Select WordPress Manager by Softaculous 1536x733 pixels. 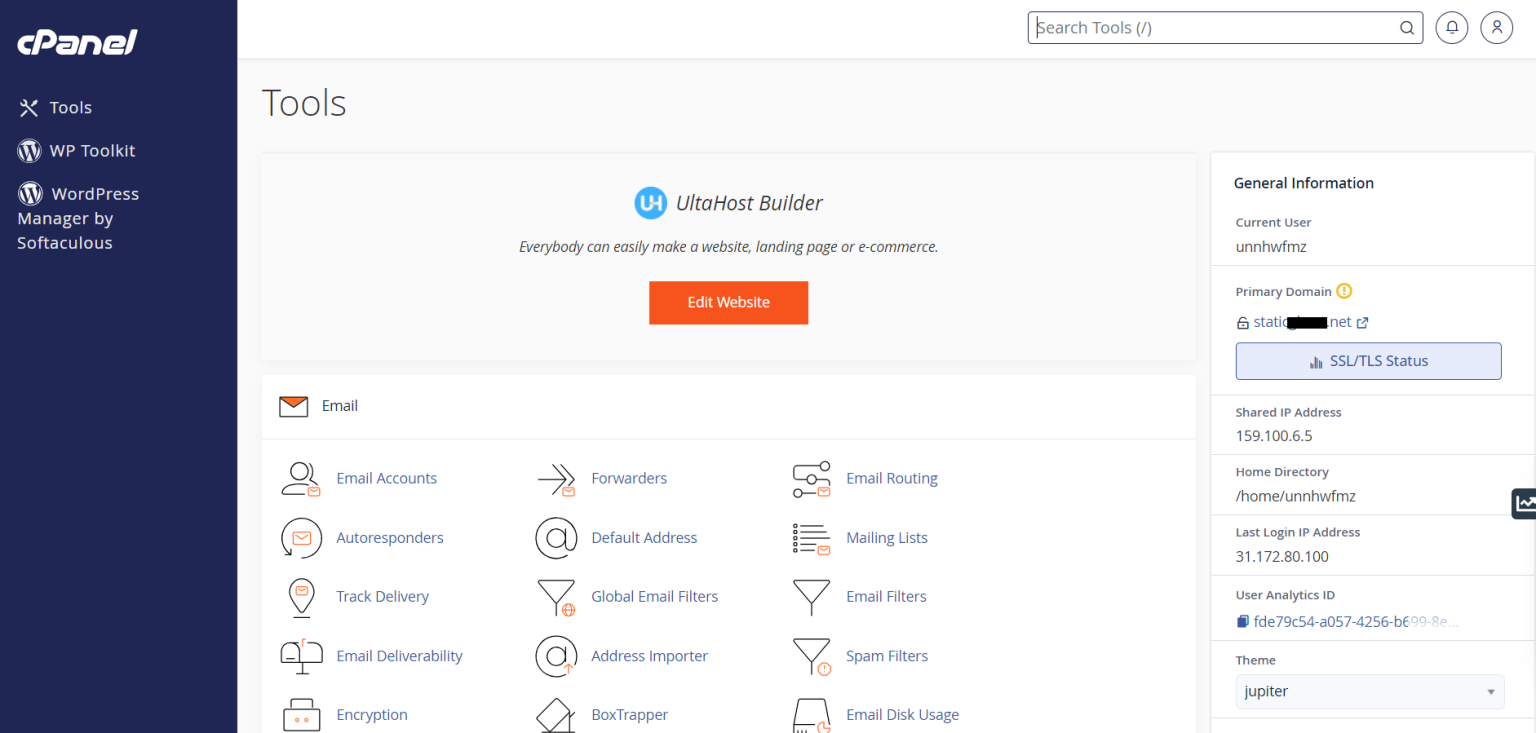click(78, 218)
